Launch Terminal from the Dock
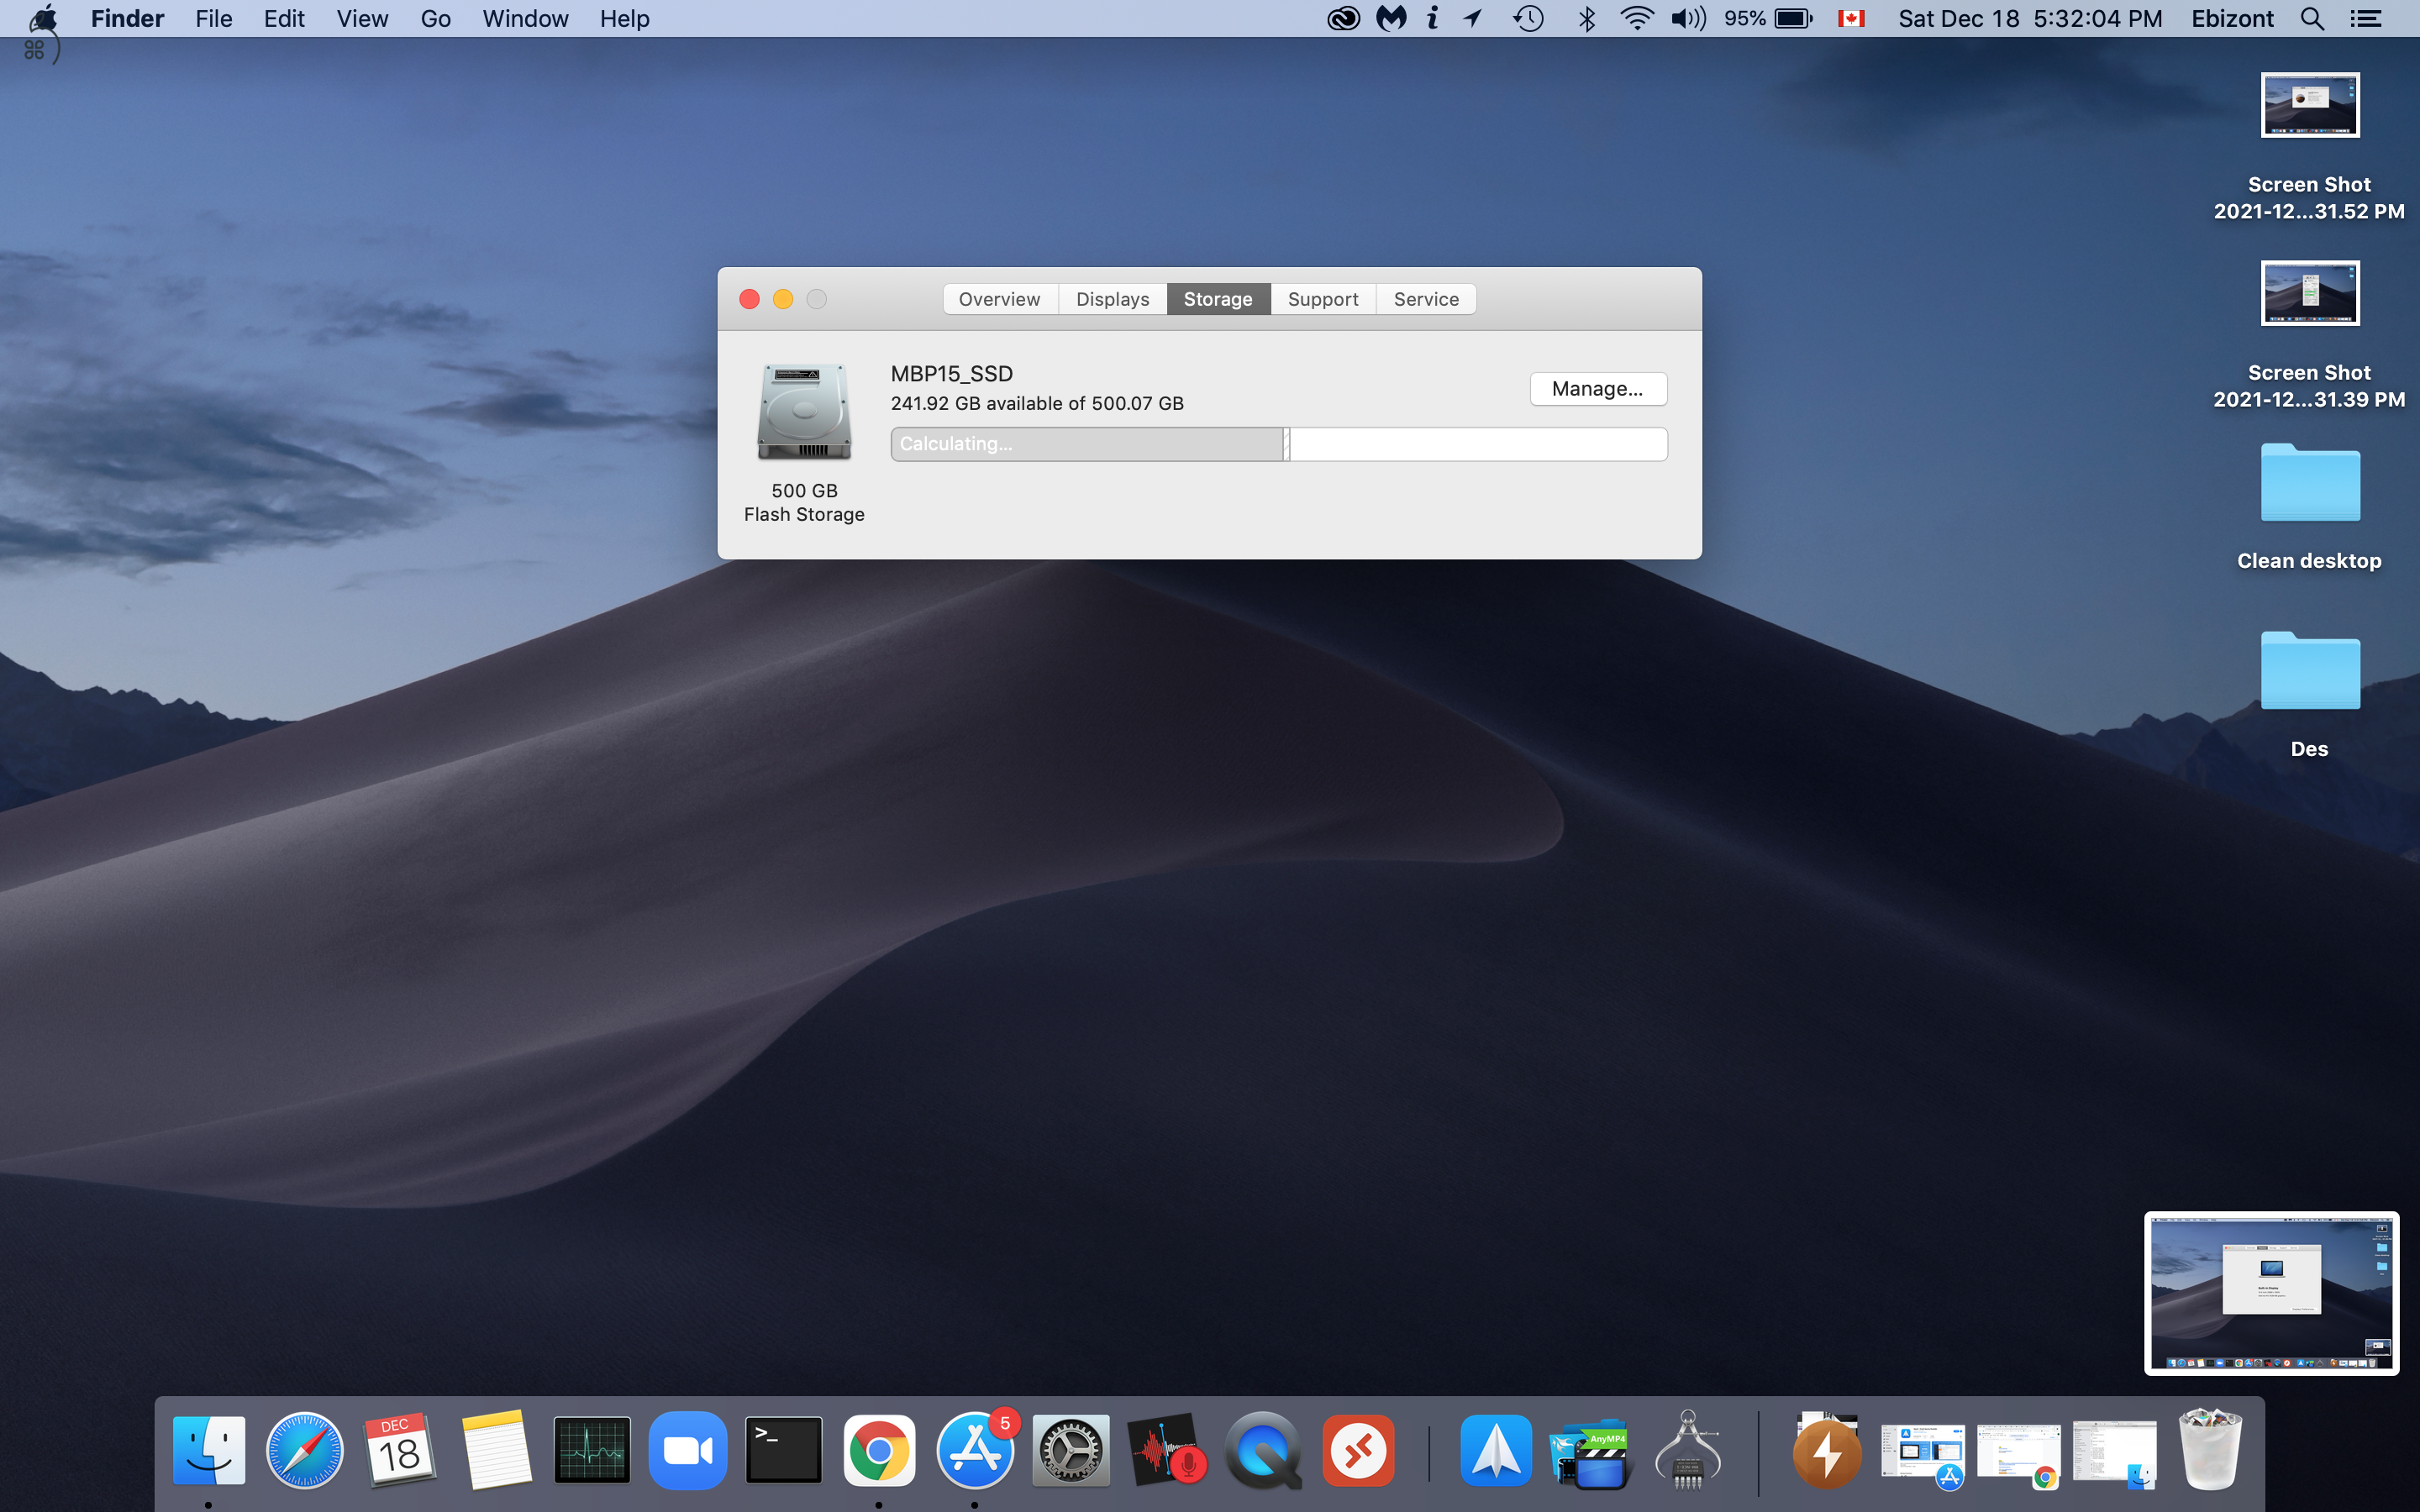The image size is (2420, 1512). tap(784, 1450)
